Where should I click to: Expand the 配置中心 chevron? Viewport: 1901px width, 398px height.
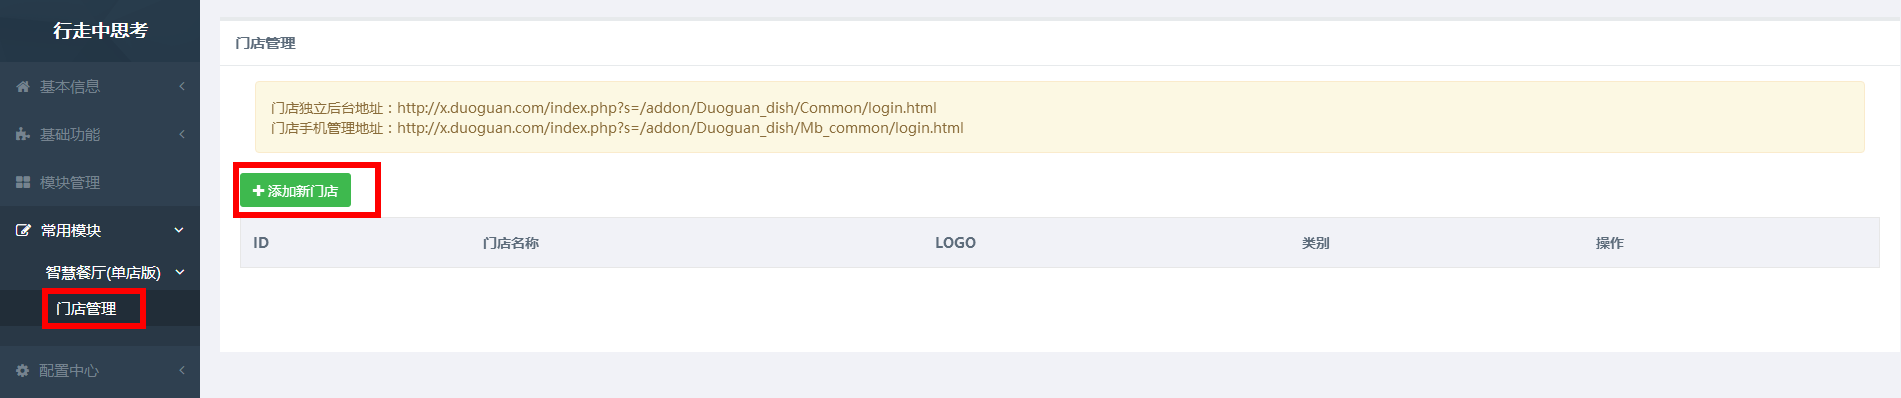pos(182,371)
